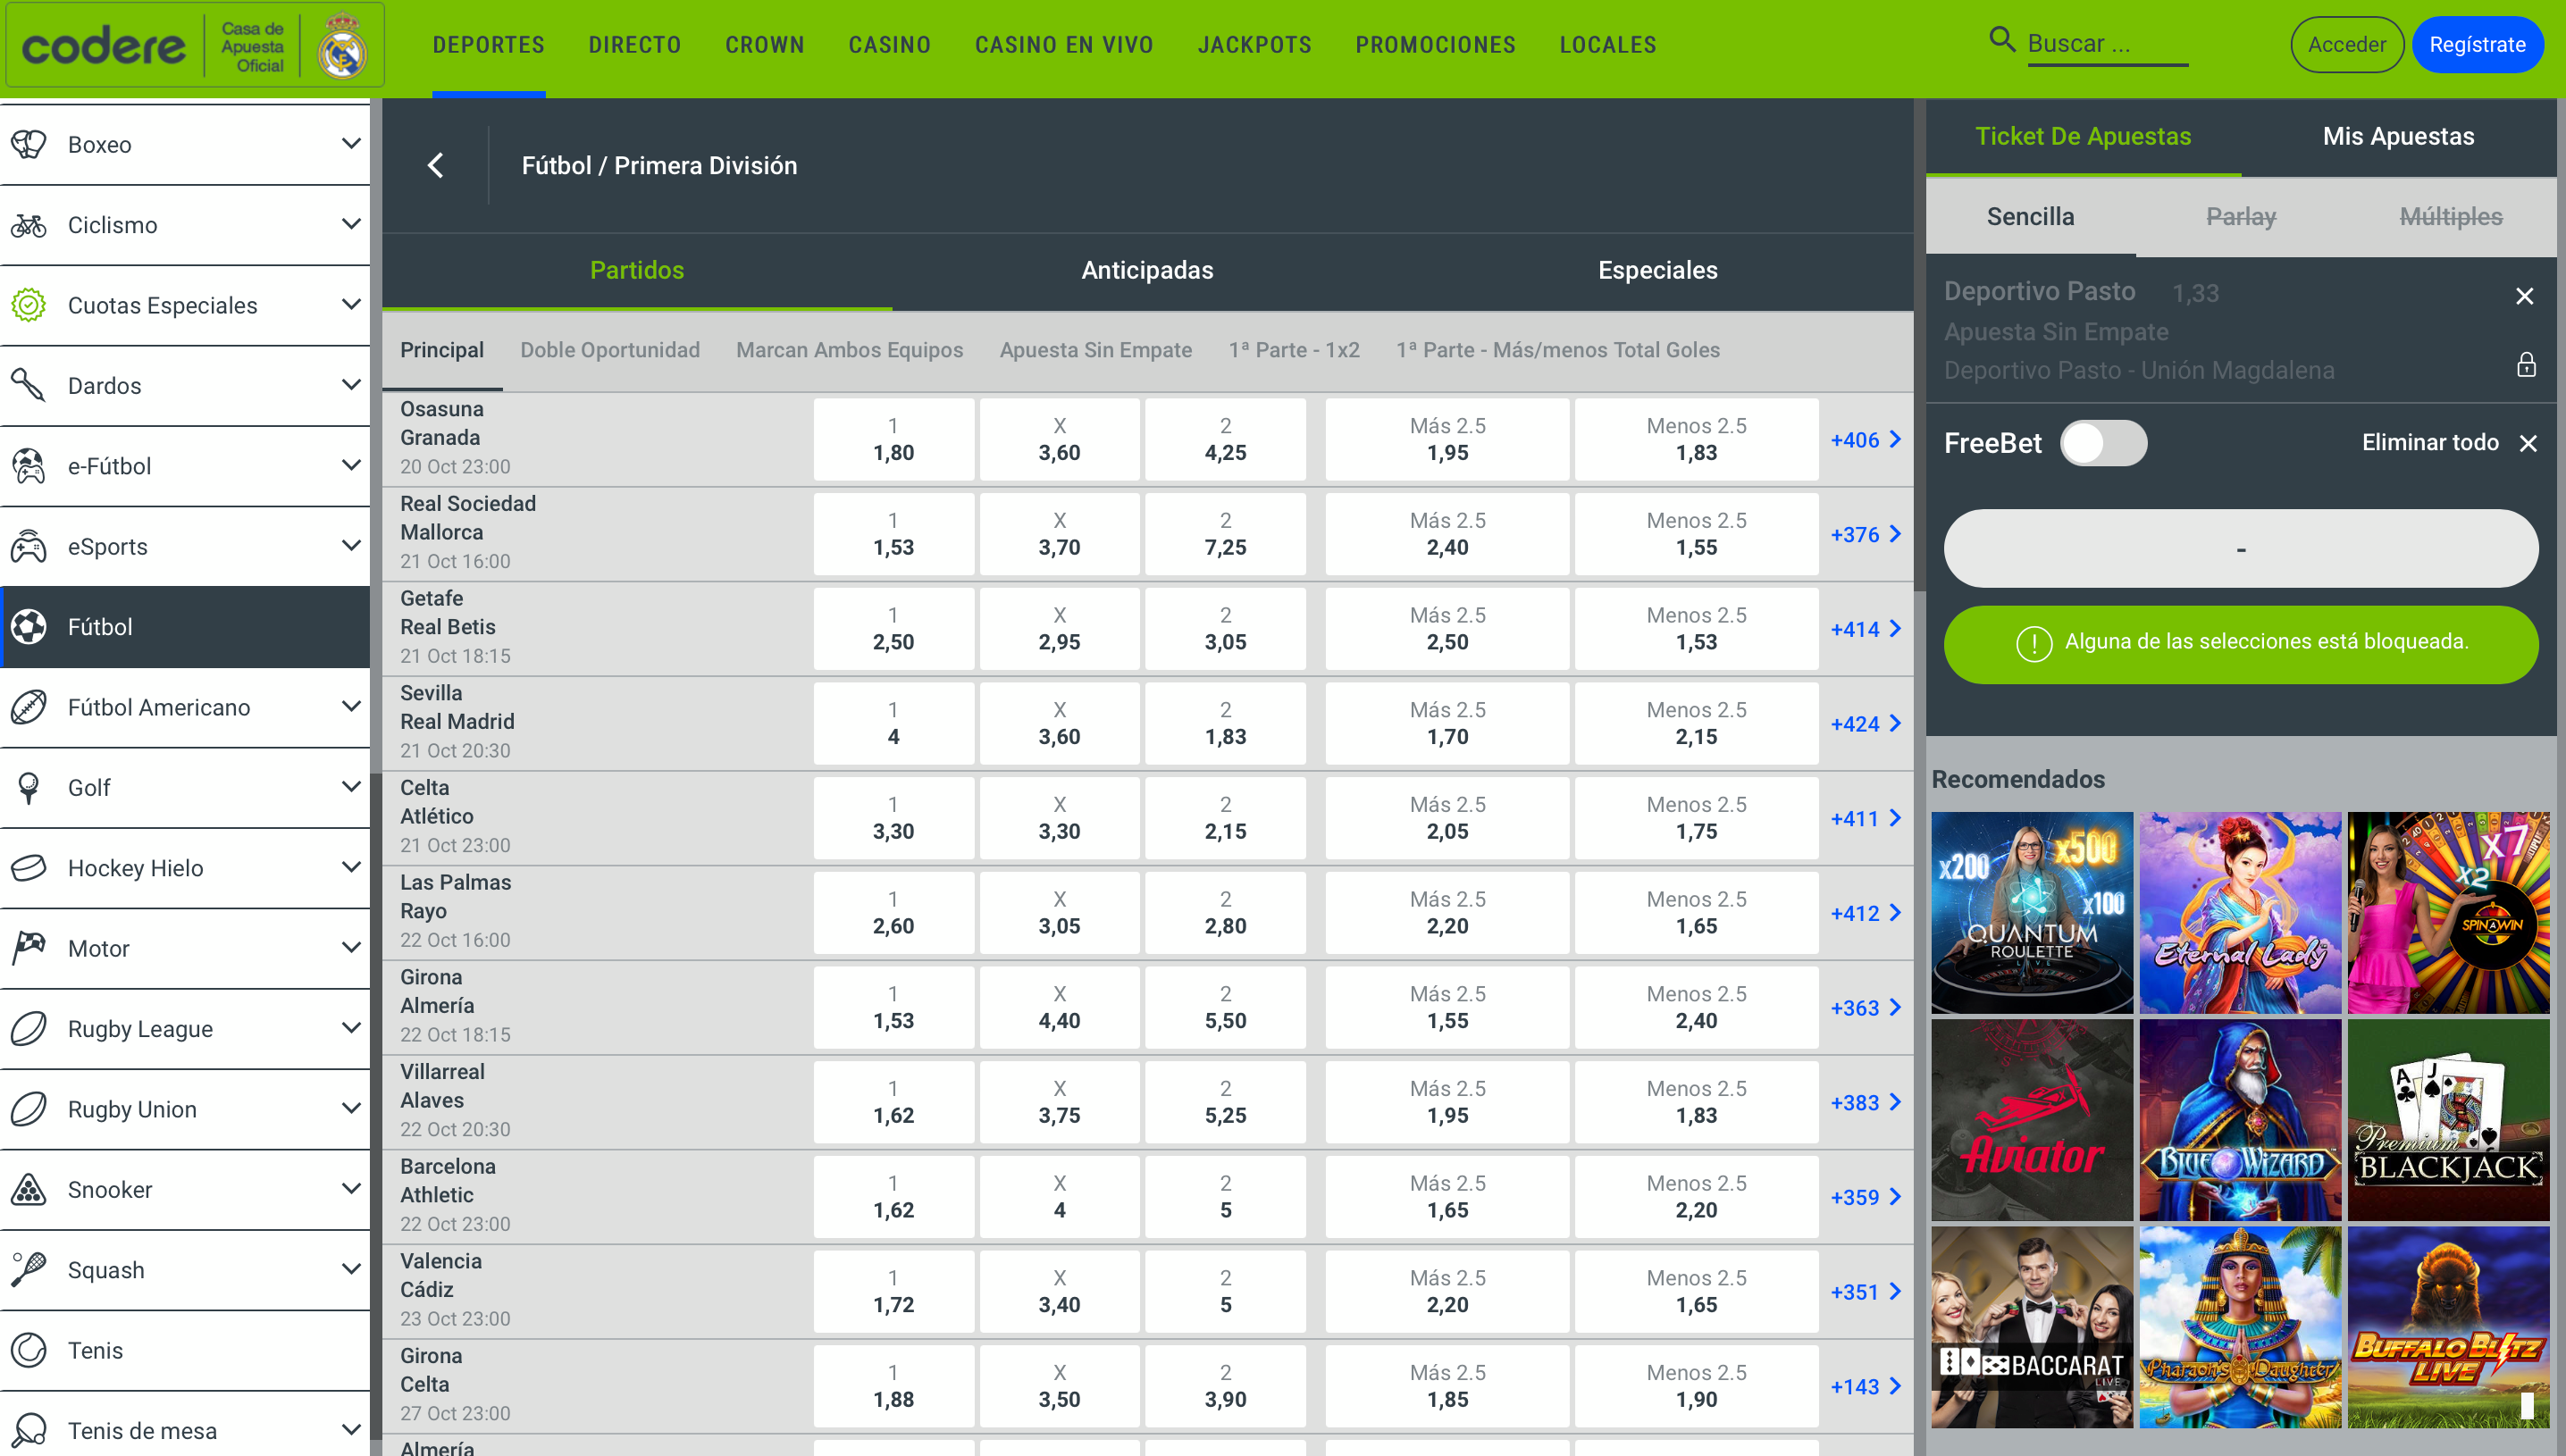Screen dimensions: 2566x1456
Task: Open the Premium Blackjack game thumbnail
Action: tap(2448, 1120)
